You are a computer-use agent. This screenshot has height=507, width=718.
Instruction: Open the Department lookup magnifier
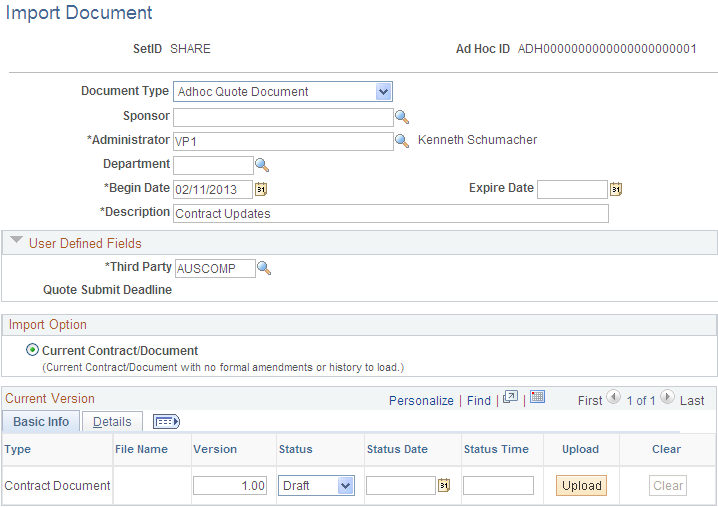click(x=262, y=165)
